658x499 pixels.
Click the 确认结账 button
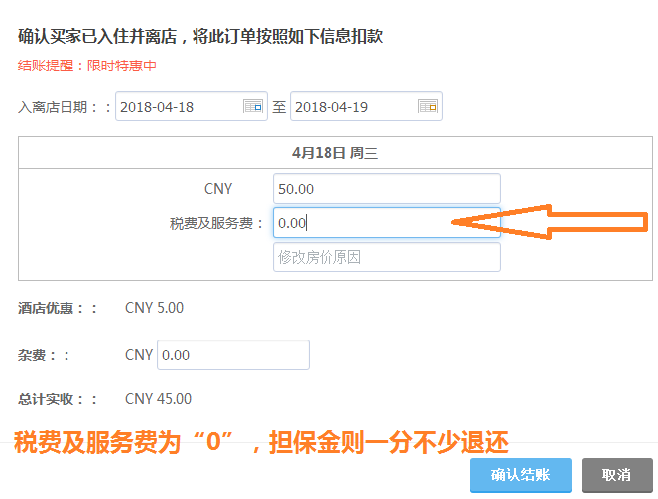pyautogui.click(x=521, y=475)
